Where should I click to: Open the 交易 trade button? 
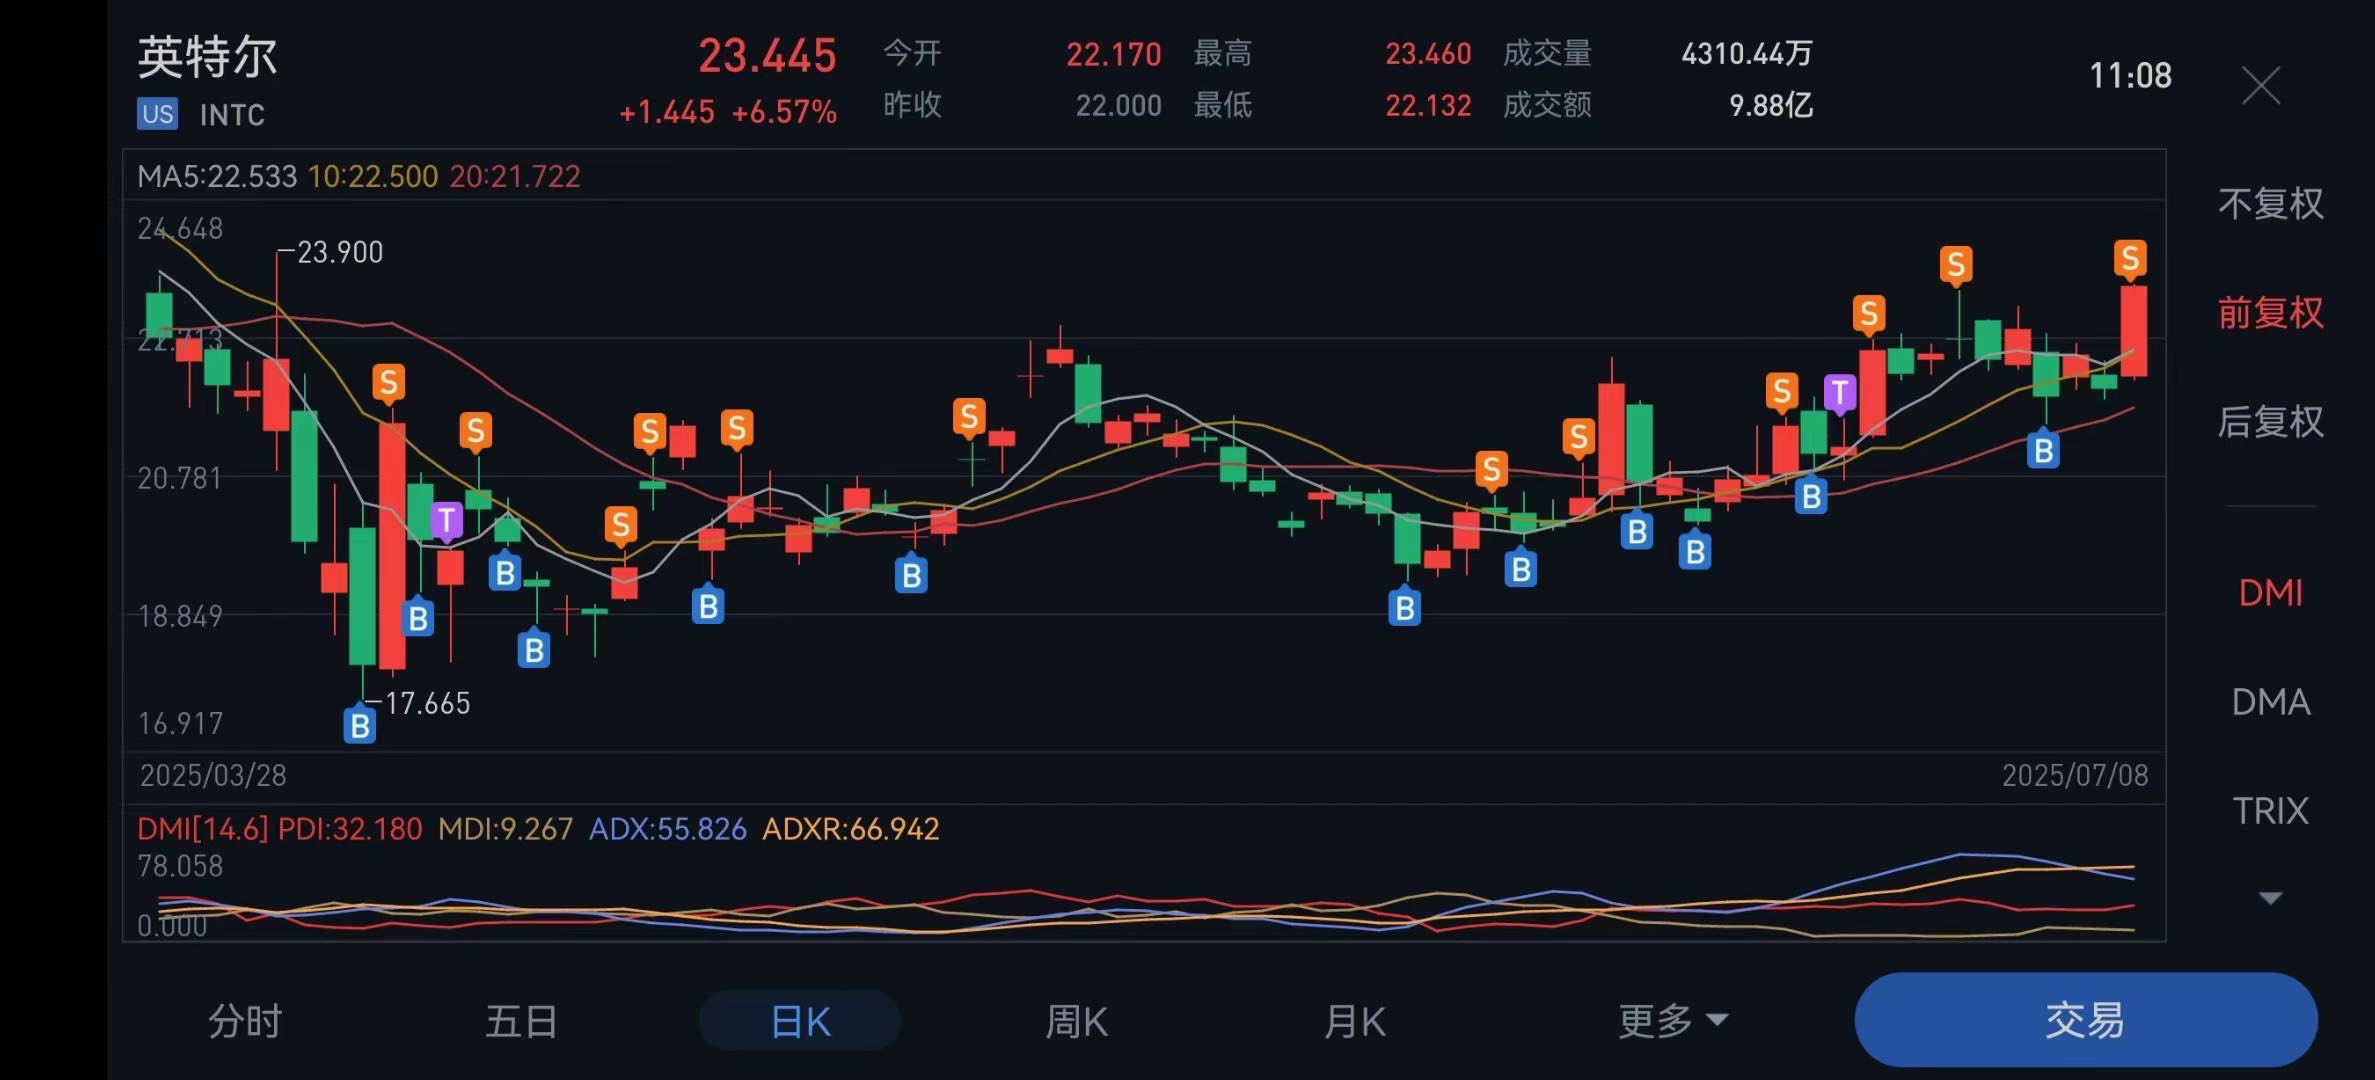tap(2085, 1020)
